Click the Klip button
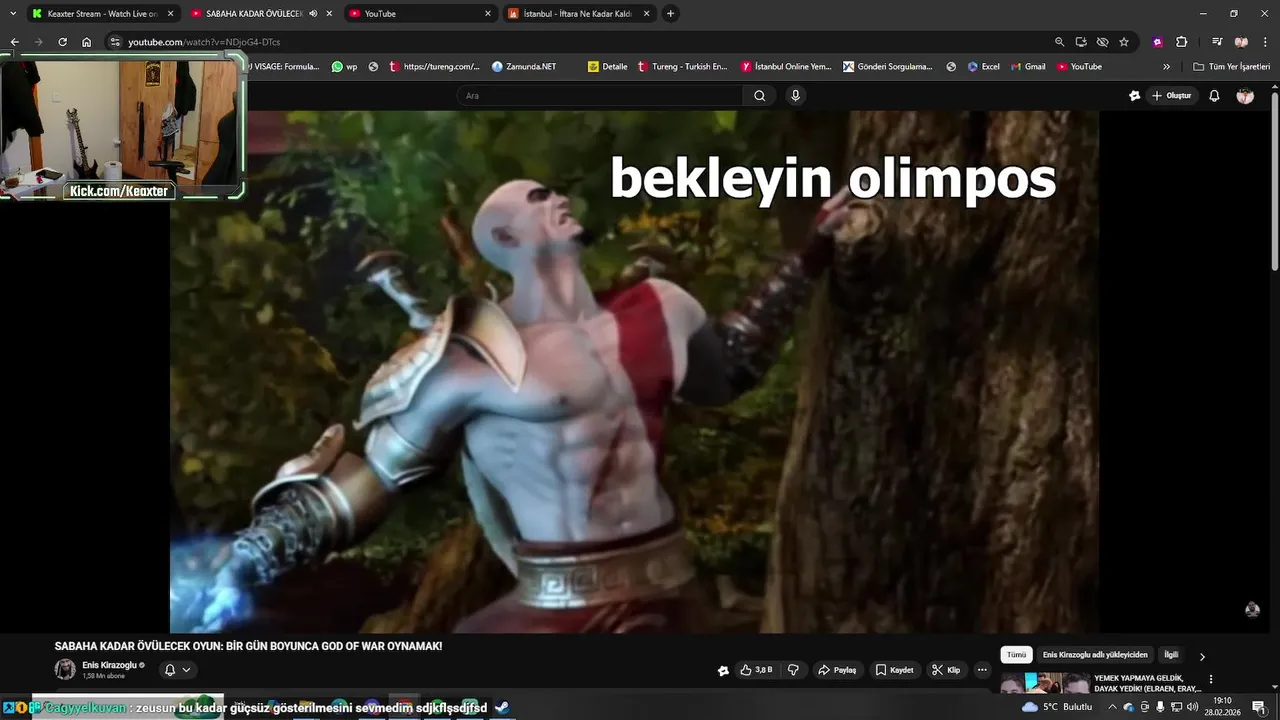Viewport: 1280px width, 720px height. [x=946, y=670]
